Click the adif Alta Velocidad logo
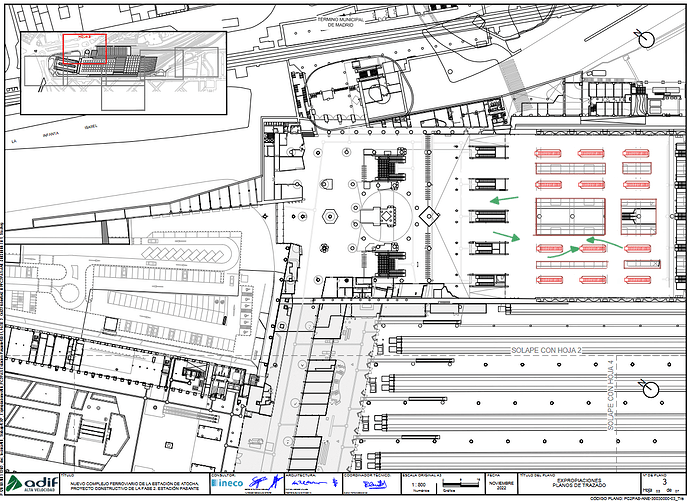690x502 pixels. click(x=32, y=484)
